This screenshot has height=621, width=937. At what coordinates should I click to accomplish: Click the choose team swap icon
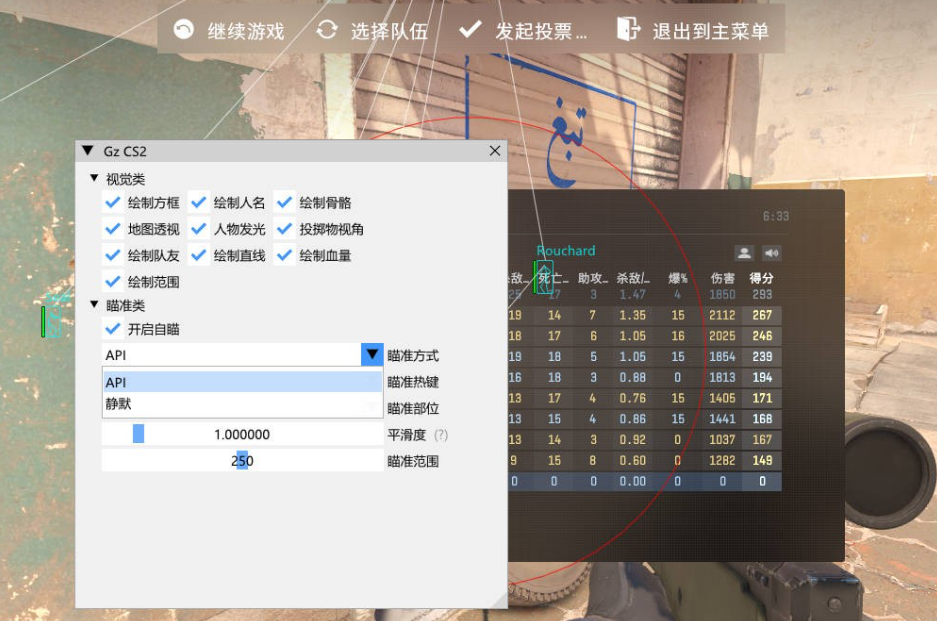327,29
